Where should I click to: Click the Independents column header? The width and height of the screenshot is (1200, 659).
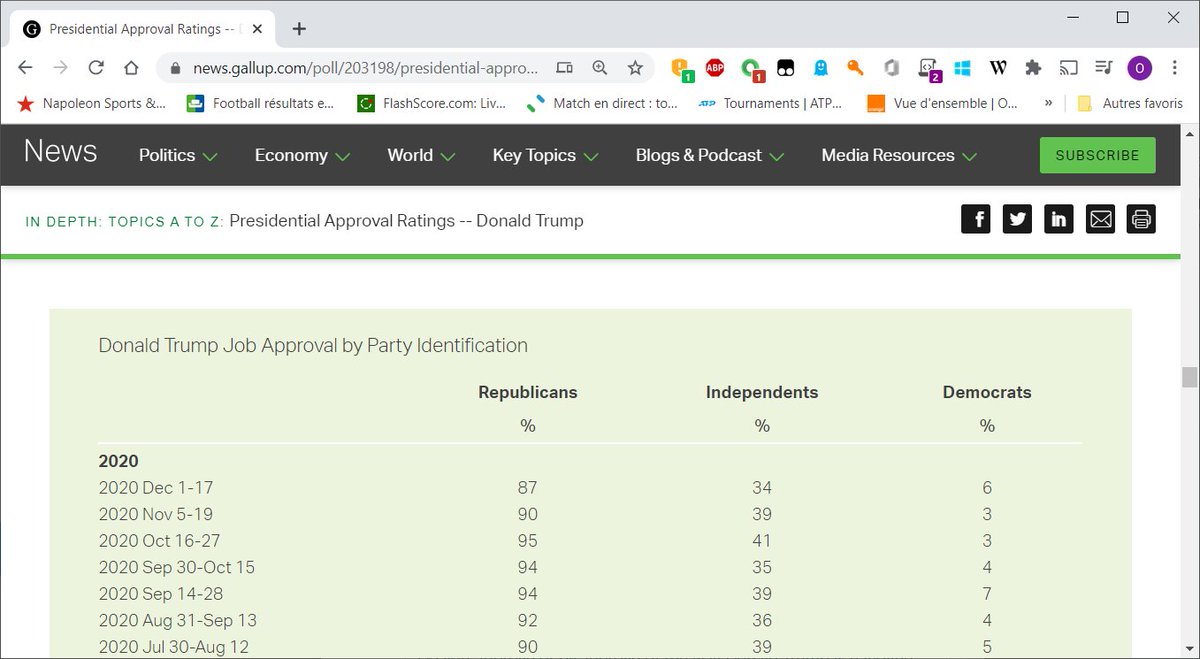762,392
